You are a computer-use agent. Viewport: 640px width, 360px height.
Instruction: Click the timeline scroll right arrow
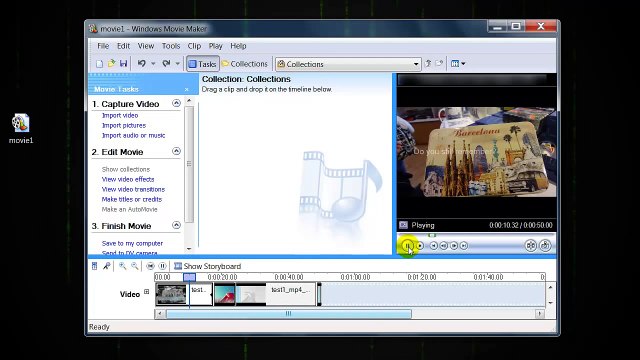point(540,313)
